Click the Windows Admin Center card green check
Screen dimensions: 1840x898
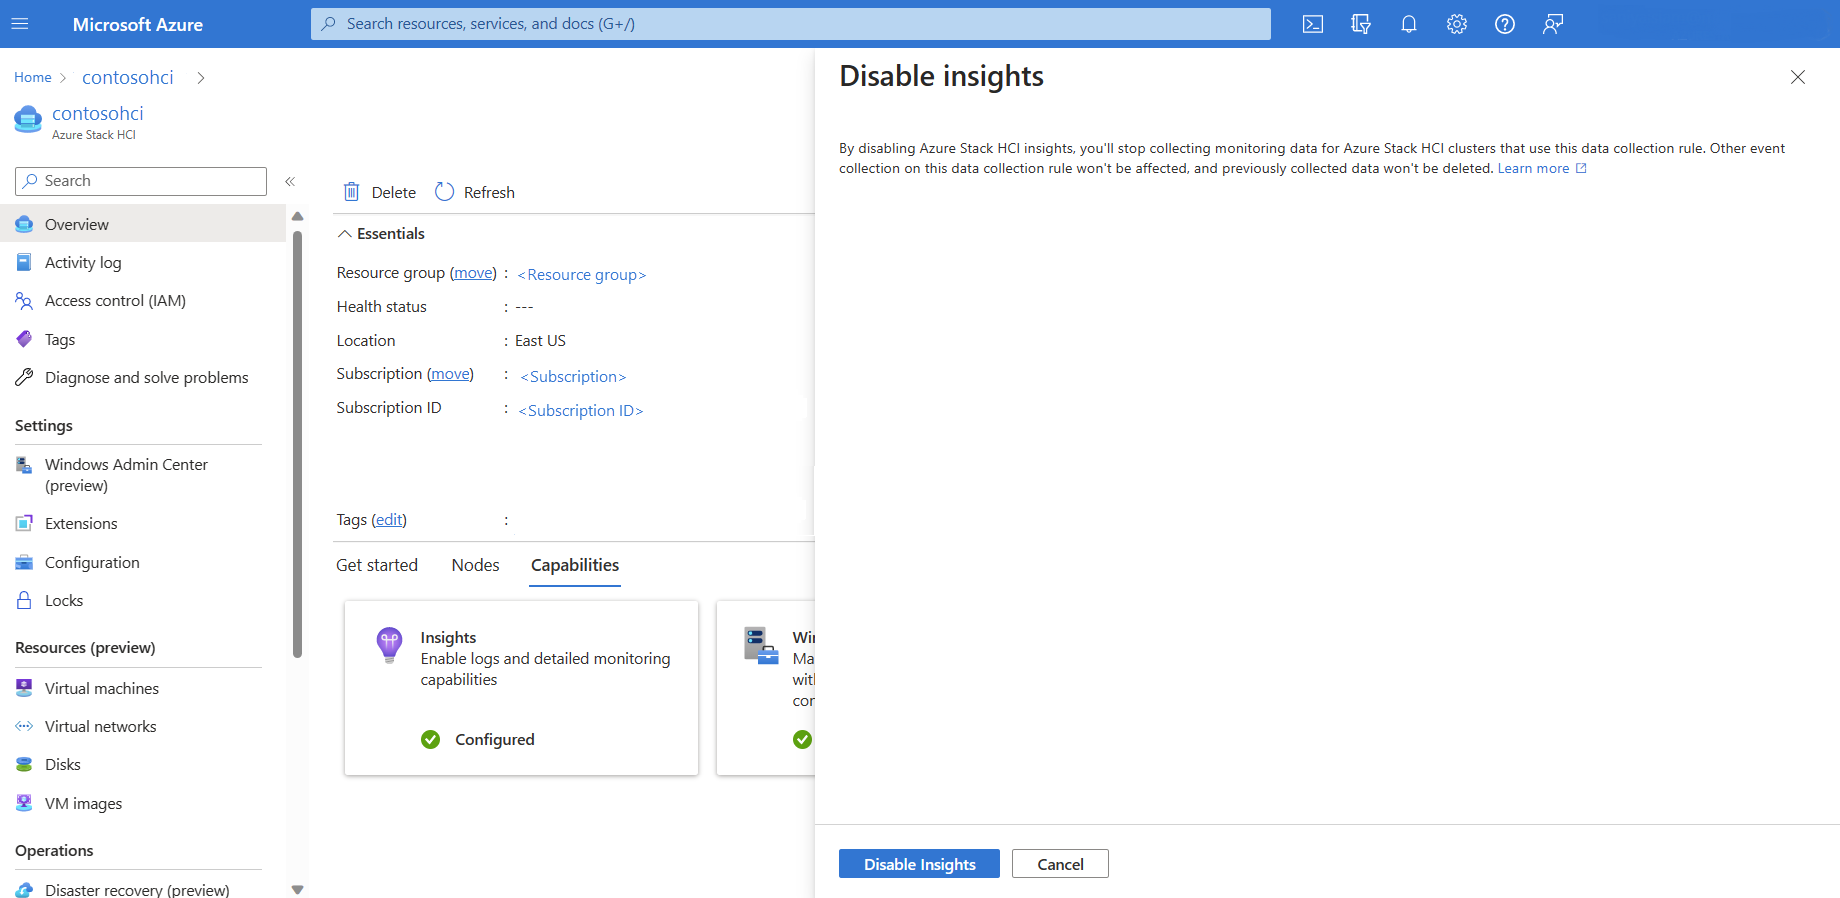point(802,739)
